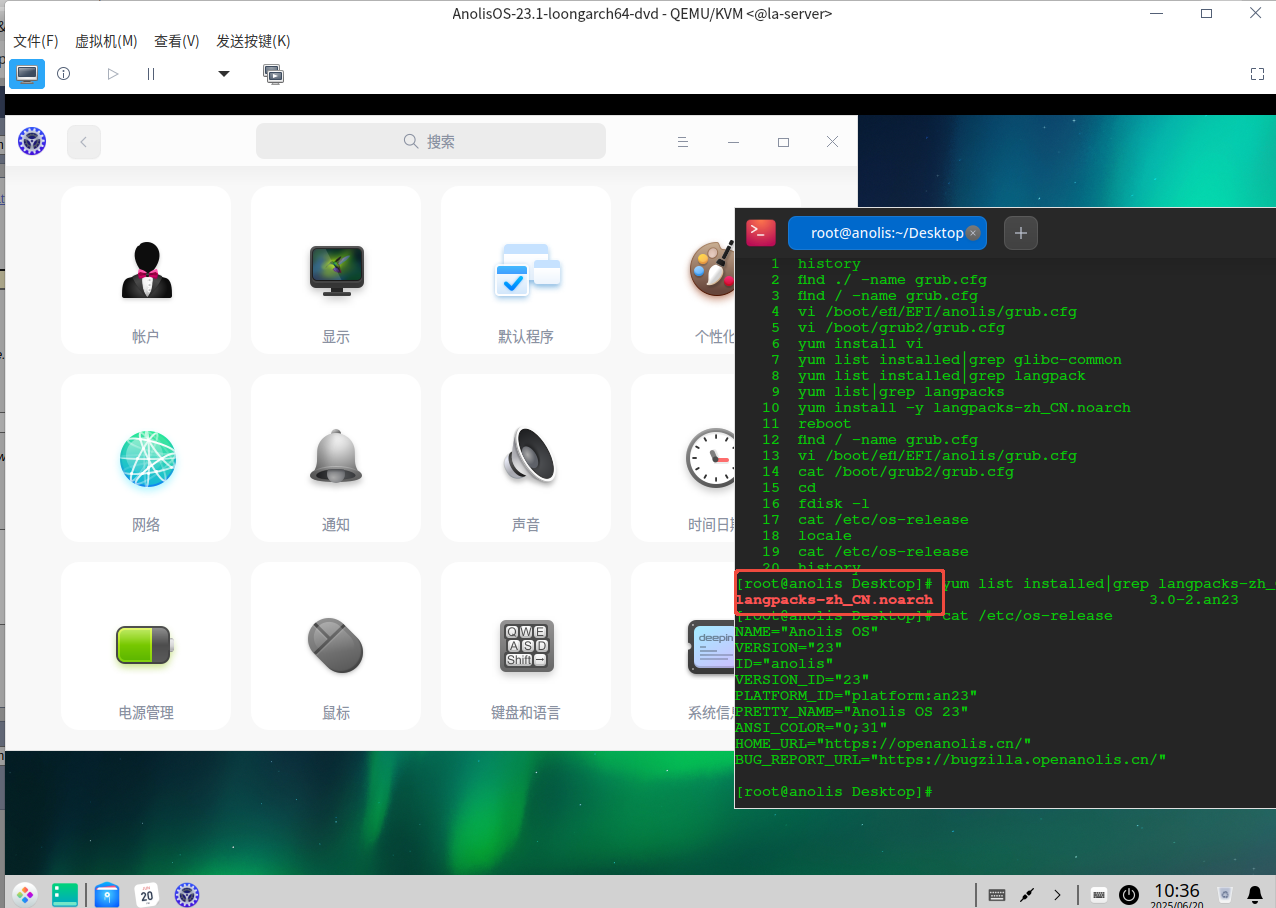Open the 声音 (Sound) settings module

[526, 459]
